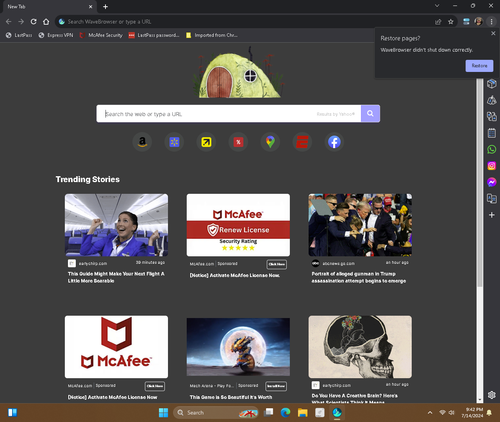Go to the home page
Screen dimensions: 500x422
click(46, 22)
